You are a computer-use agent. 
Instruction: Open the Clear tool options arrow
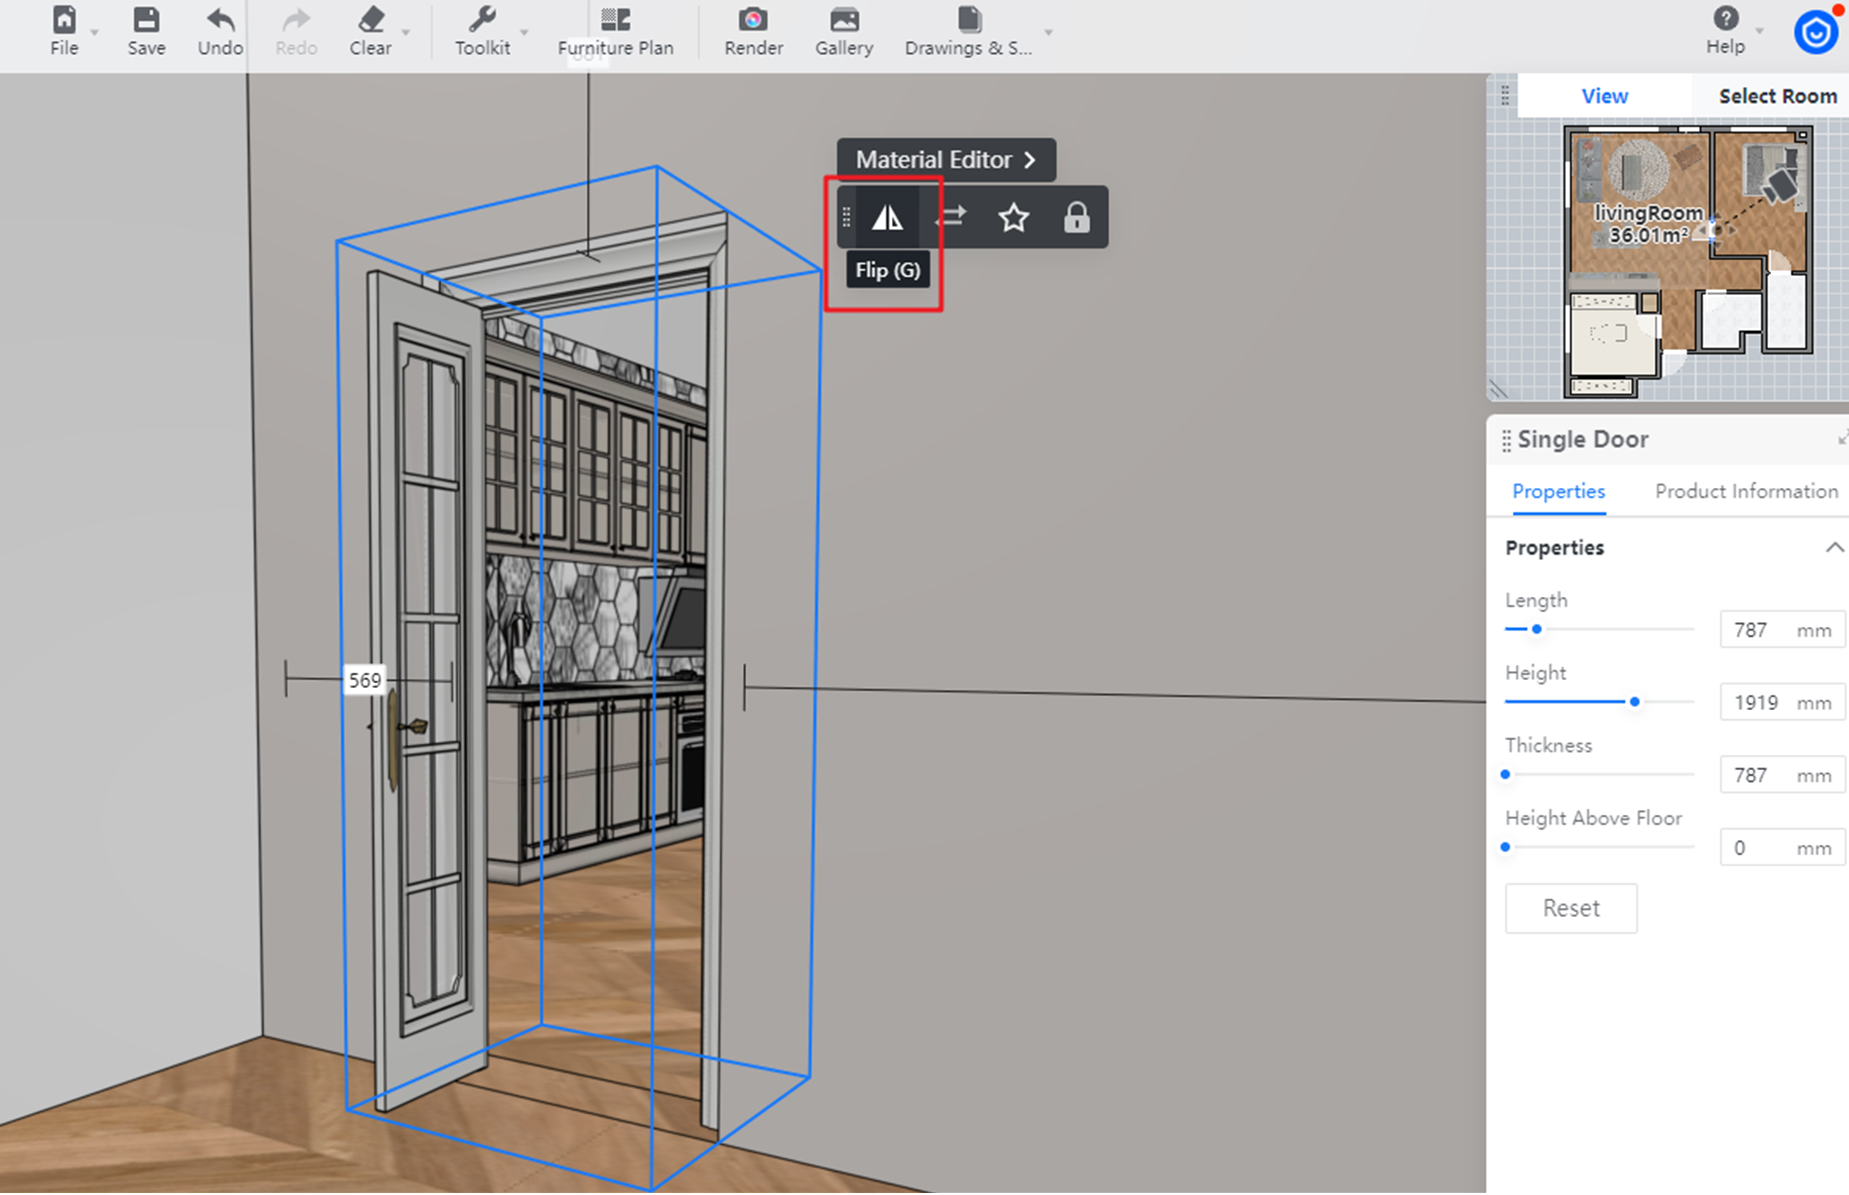(x=406, y=33)
